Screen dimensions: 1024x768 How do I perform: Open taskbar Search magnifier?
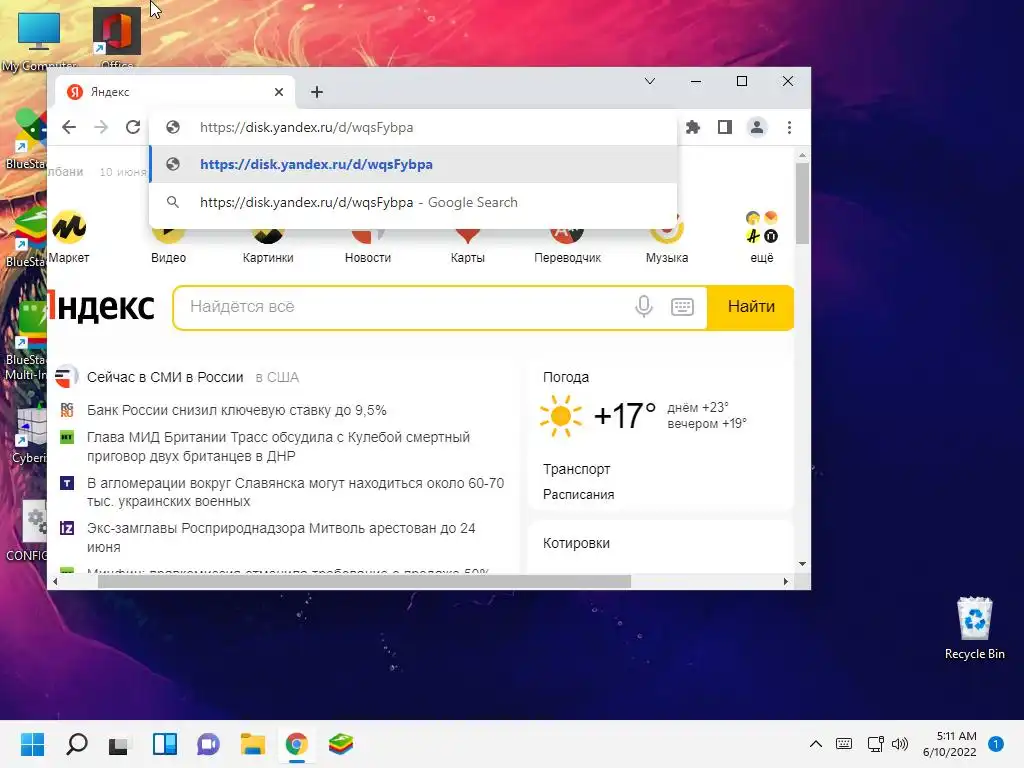[77, 744]
